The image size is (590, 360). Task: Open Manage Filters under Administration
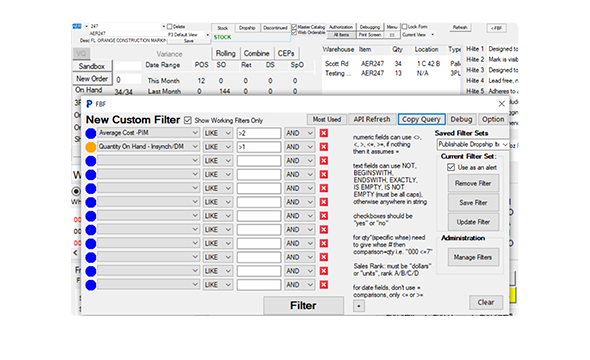pos(473,257)
